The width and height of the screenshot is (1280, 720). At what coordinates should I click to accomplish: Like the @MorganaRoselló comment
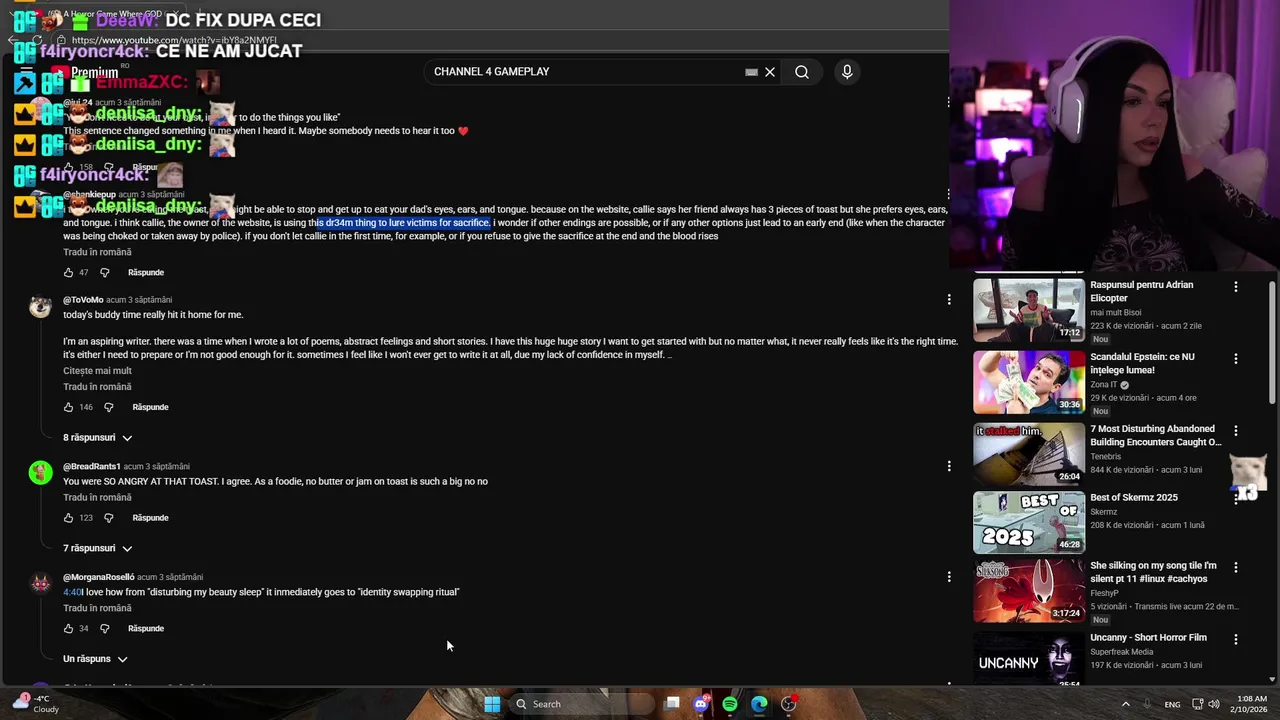pyautogui.click(x=68, y=629)
